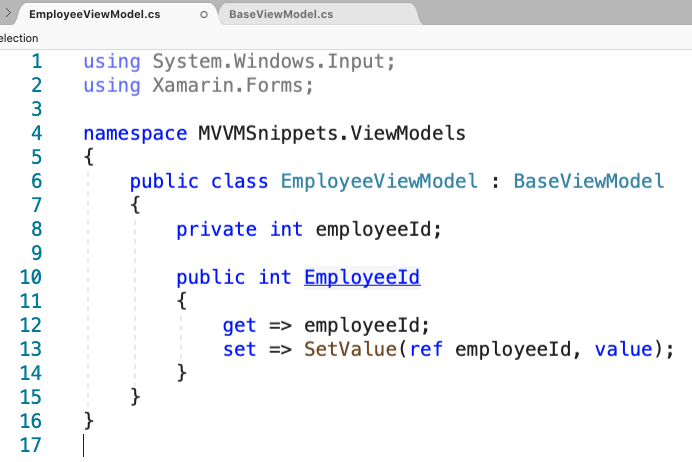Image resolution: width=692 pixels, height=462 pixels.
Task: Click the class keyword on line 6
Action: pyautogui.click(x=239, y=181)
